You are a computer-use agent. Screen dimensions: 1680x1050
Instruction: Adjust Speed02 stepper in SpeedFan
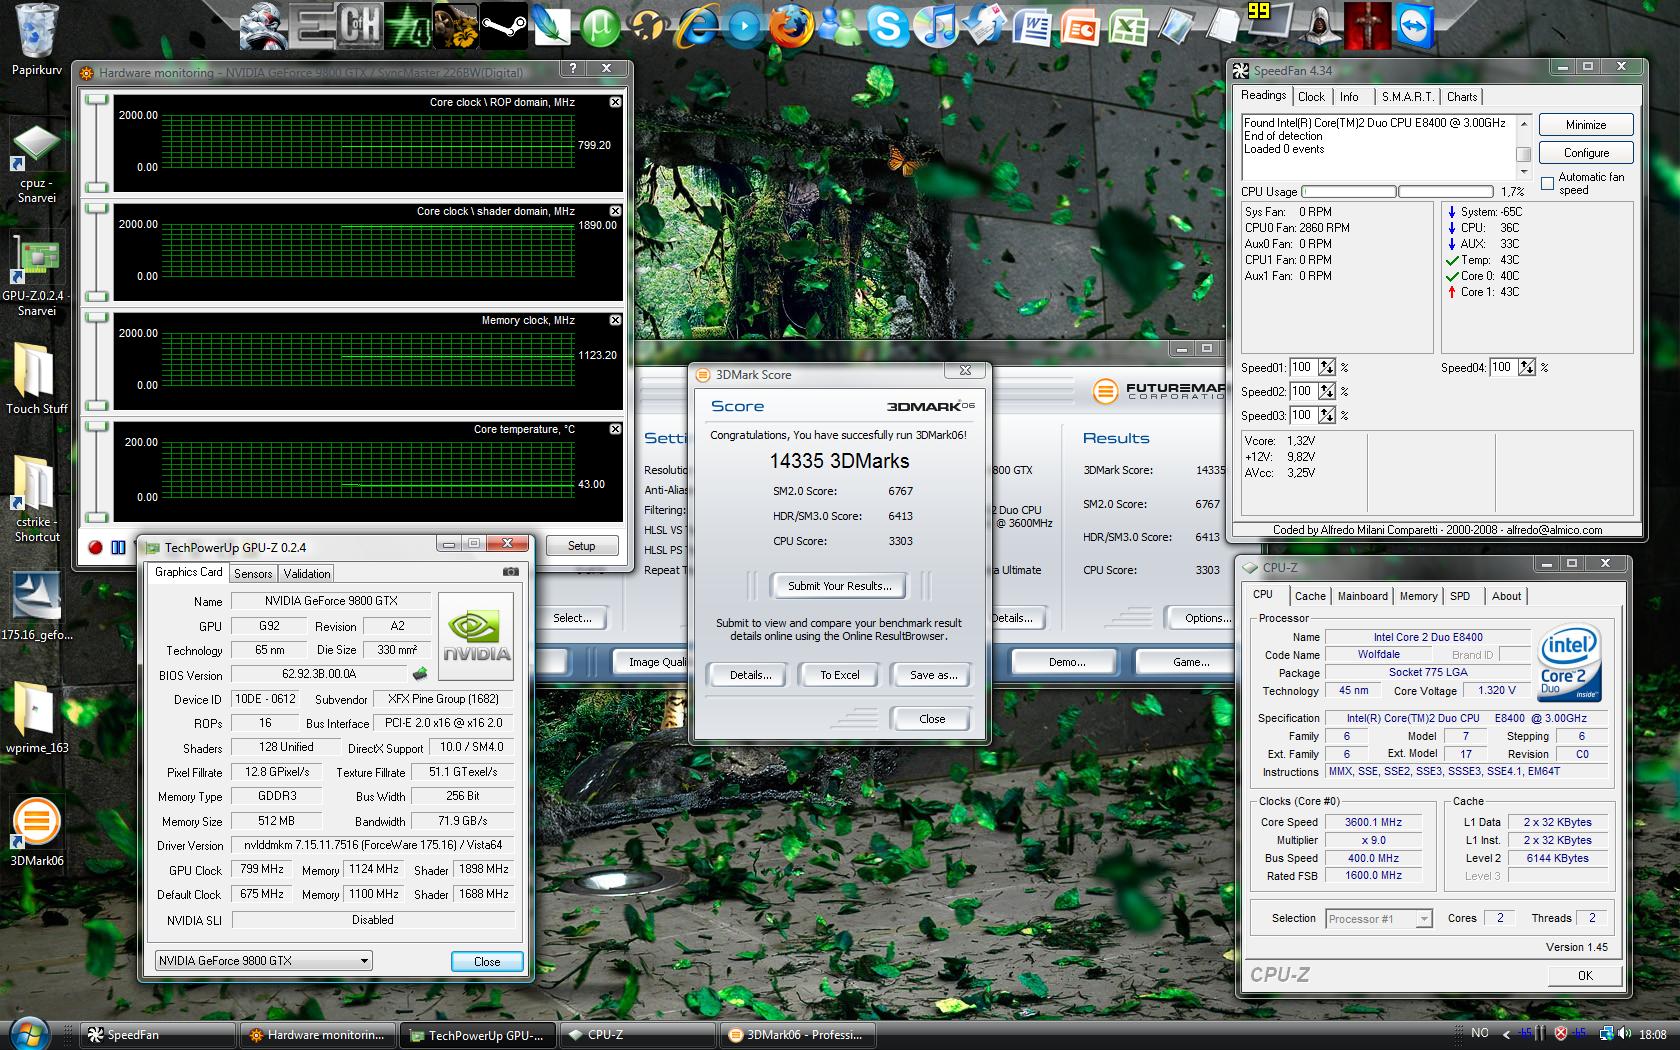(1327, 391)
